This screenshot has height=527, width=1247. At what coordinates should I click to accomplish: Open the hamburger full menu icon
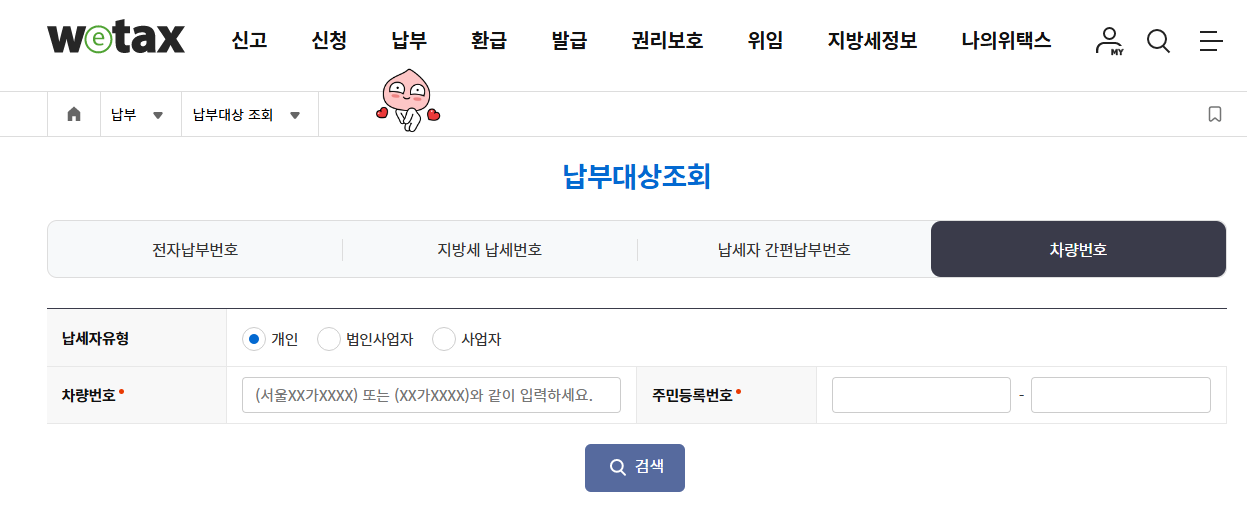1210,41
